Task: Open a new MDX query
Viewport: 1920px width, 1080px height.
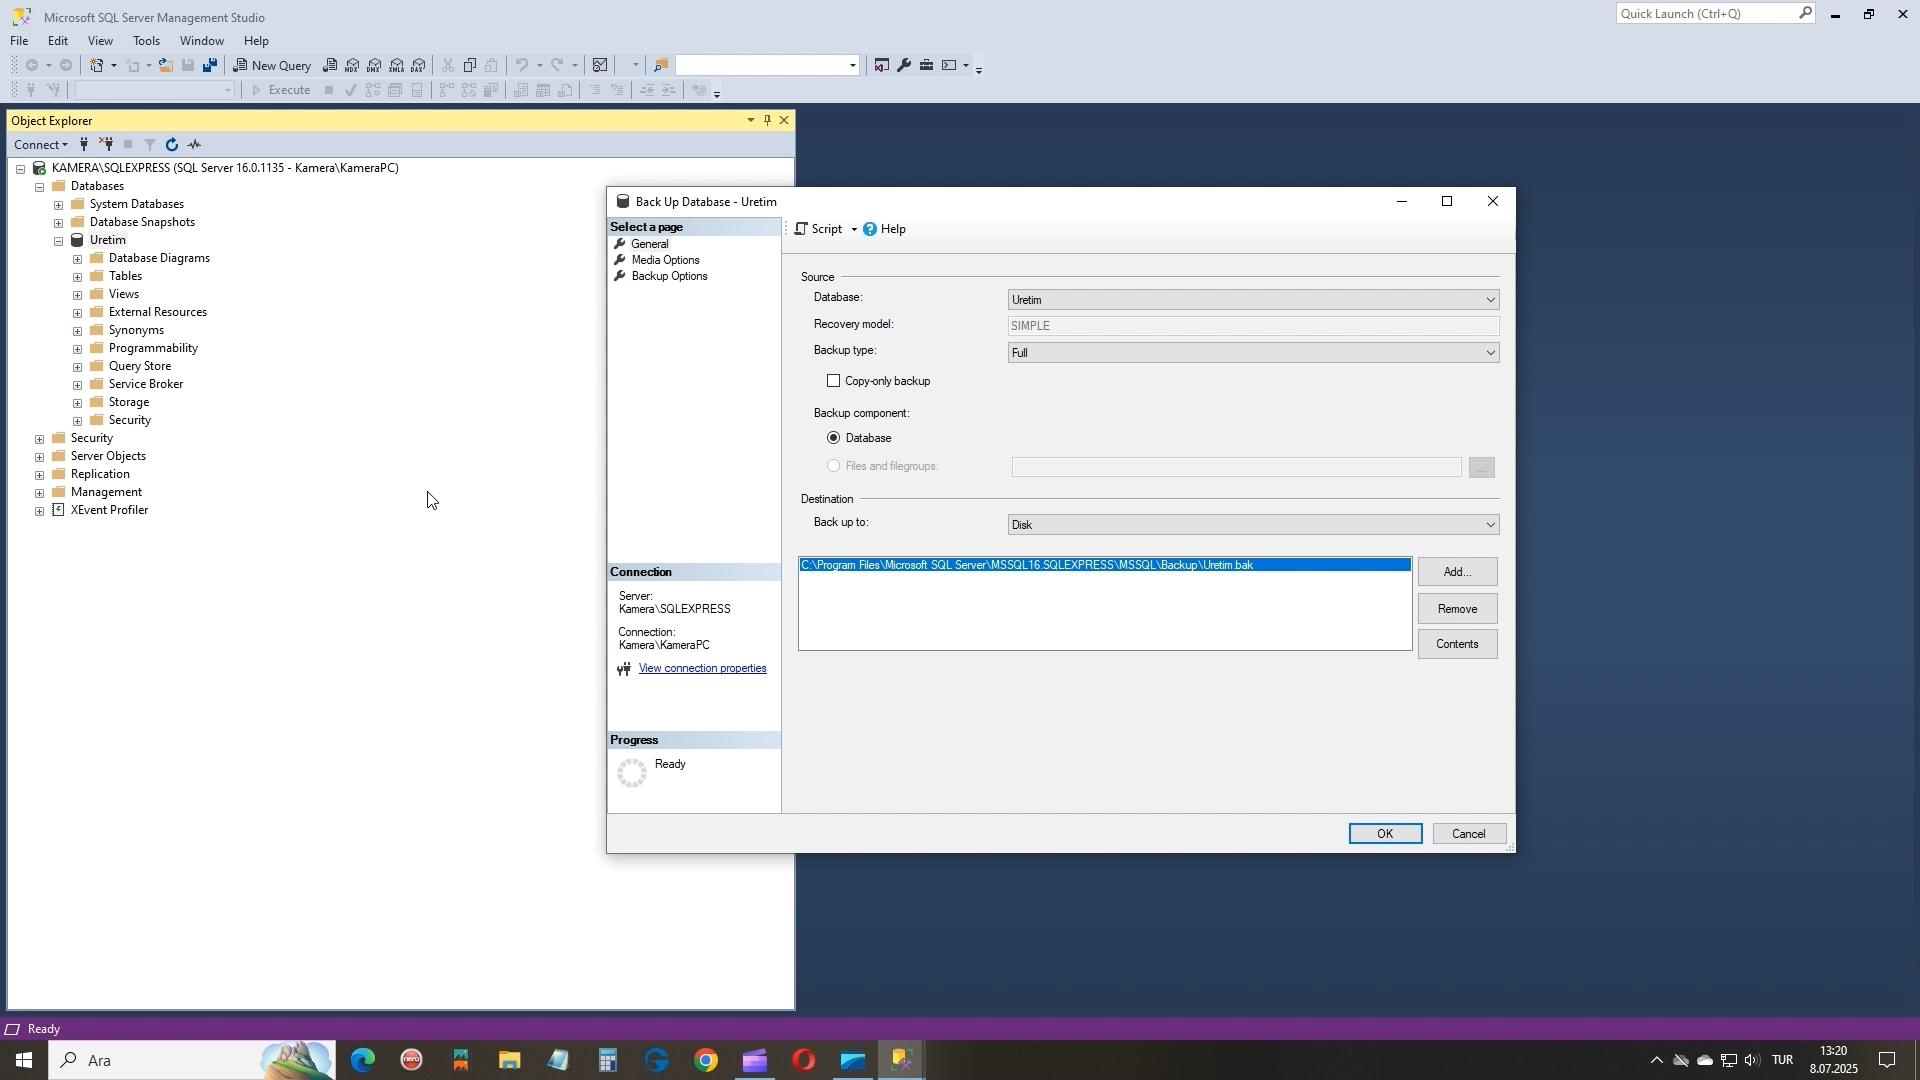Action: (352, 65)
